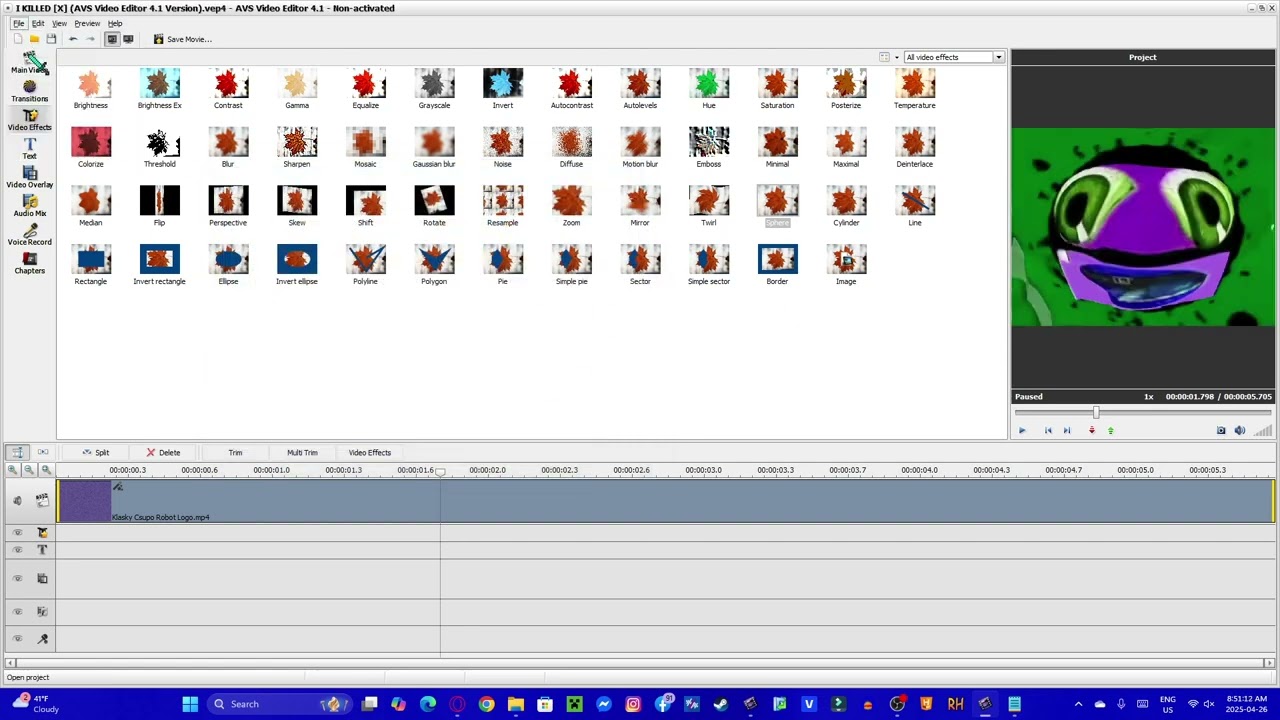Select the Grayscale video effect

[434, 89]
